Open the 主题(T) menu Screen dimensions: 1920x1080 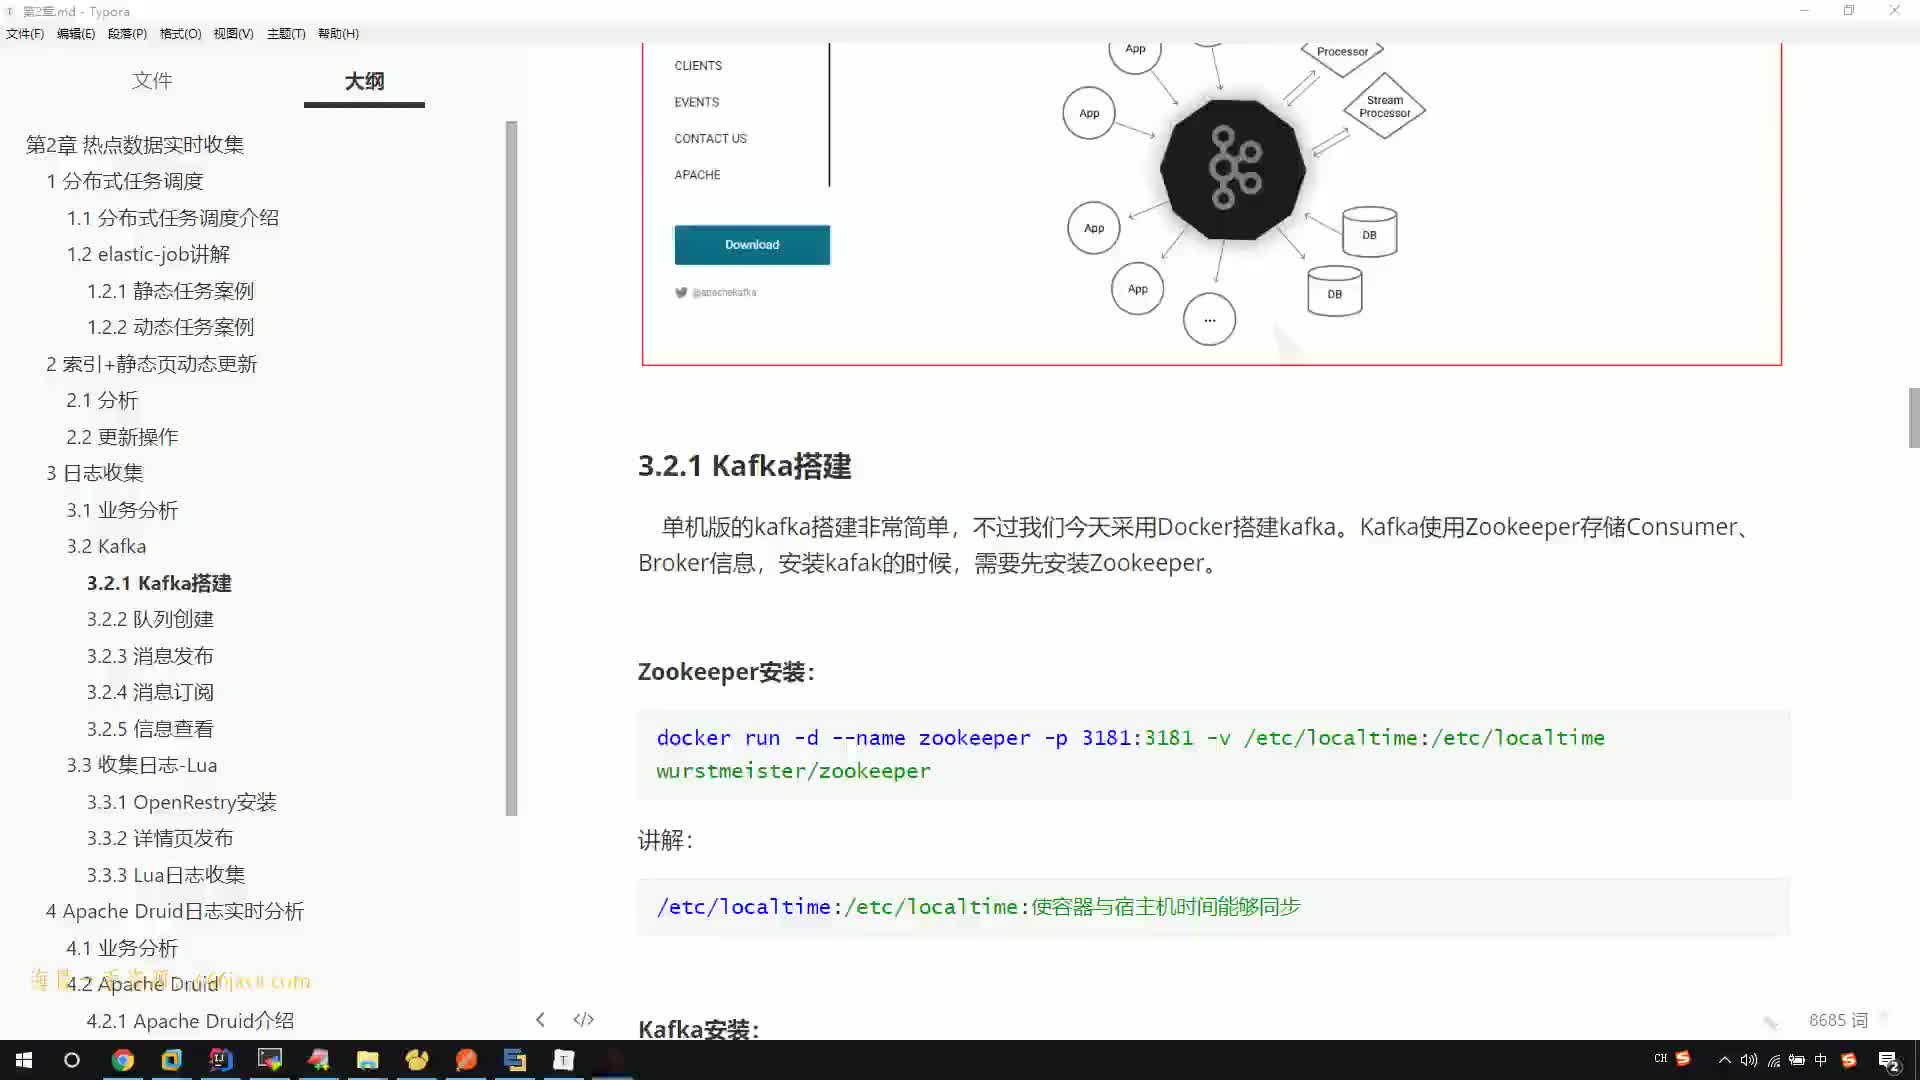(286, 33)
